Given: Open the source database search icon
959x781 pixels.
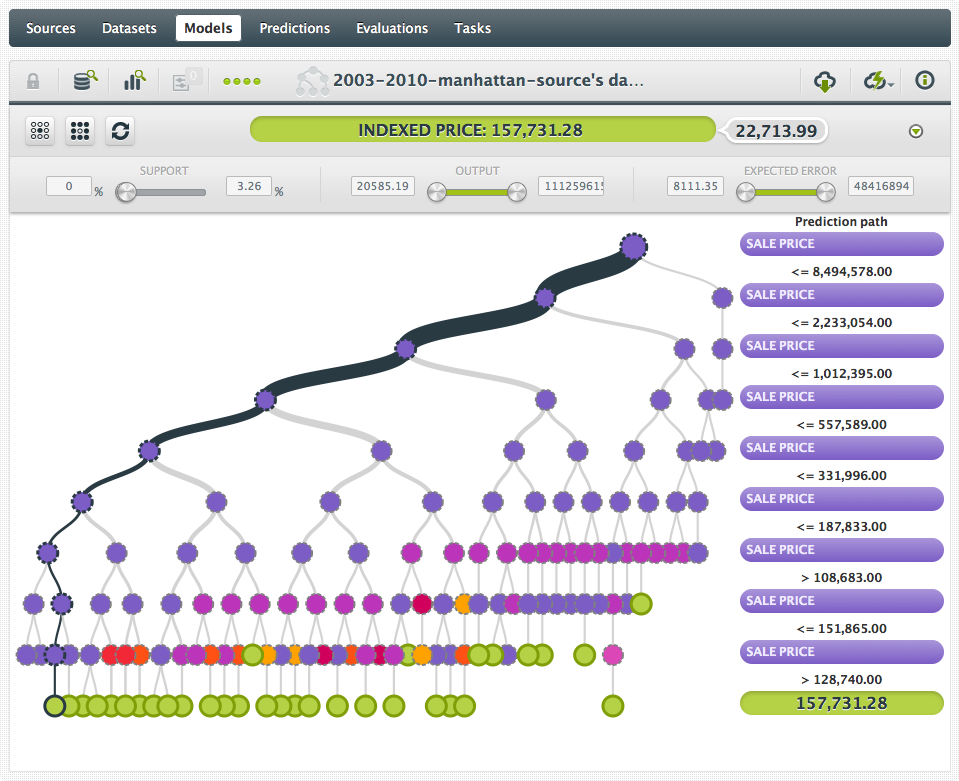Looking at the screenshot, I should (85, 81).
